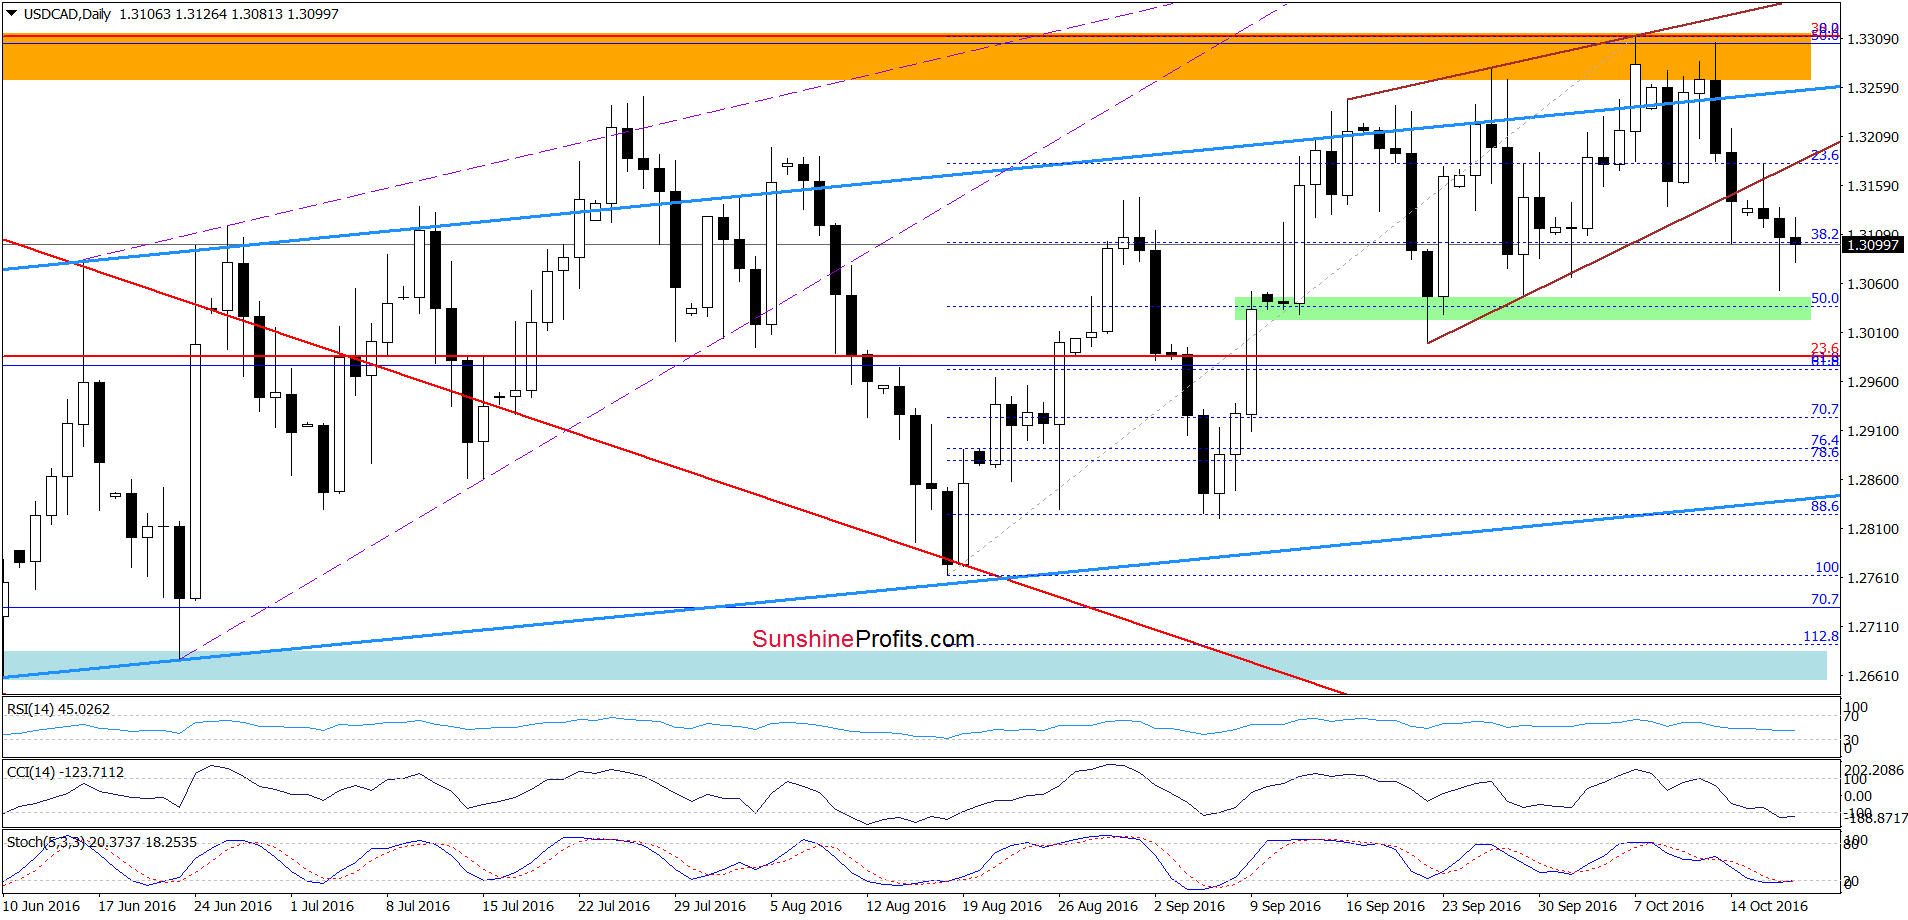The image size is (1908, 920).
Task: Click the 1.28600 price axis label
Action: click(x=1872, y=480)
